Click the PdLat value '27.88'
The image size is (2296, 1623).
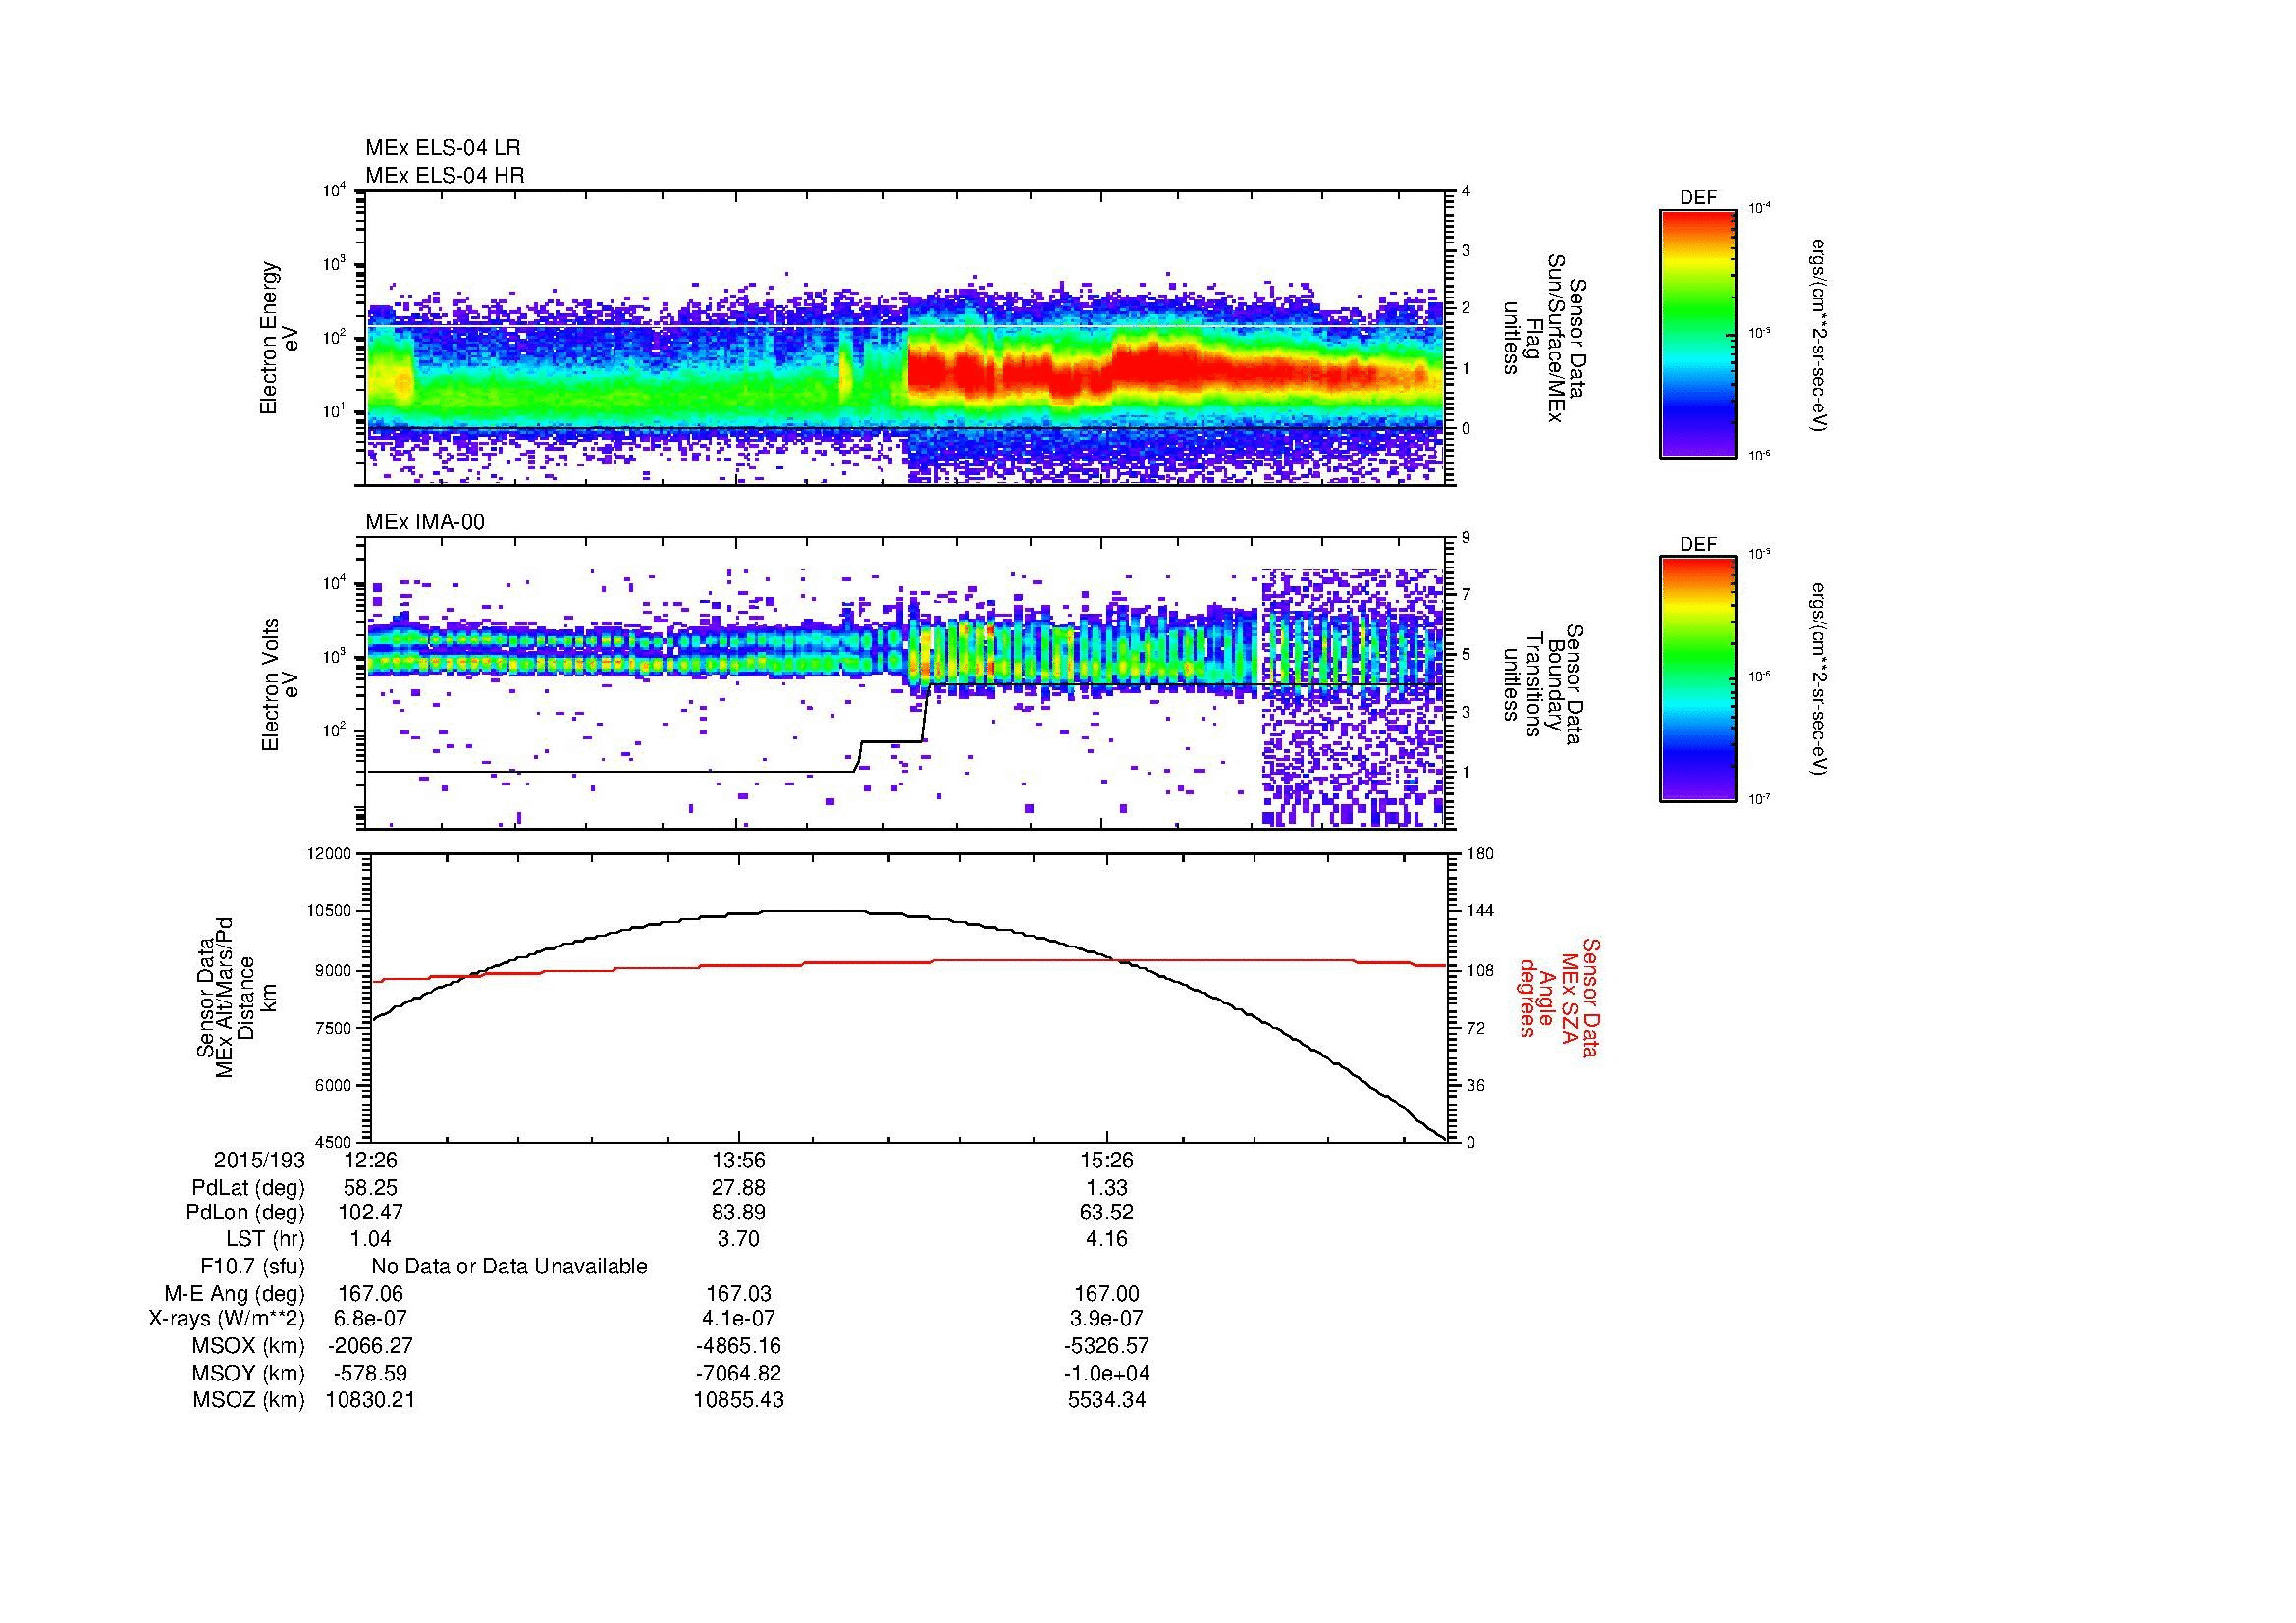(x=739, y=1188)
